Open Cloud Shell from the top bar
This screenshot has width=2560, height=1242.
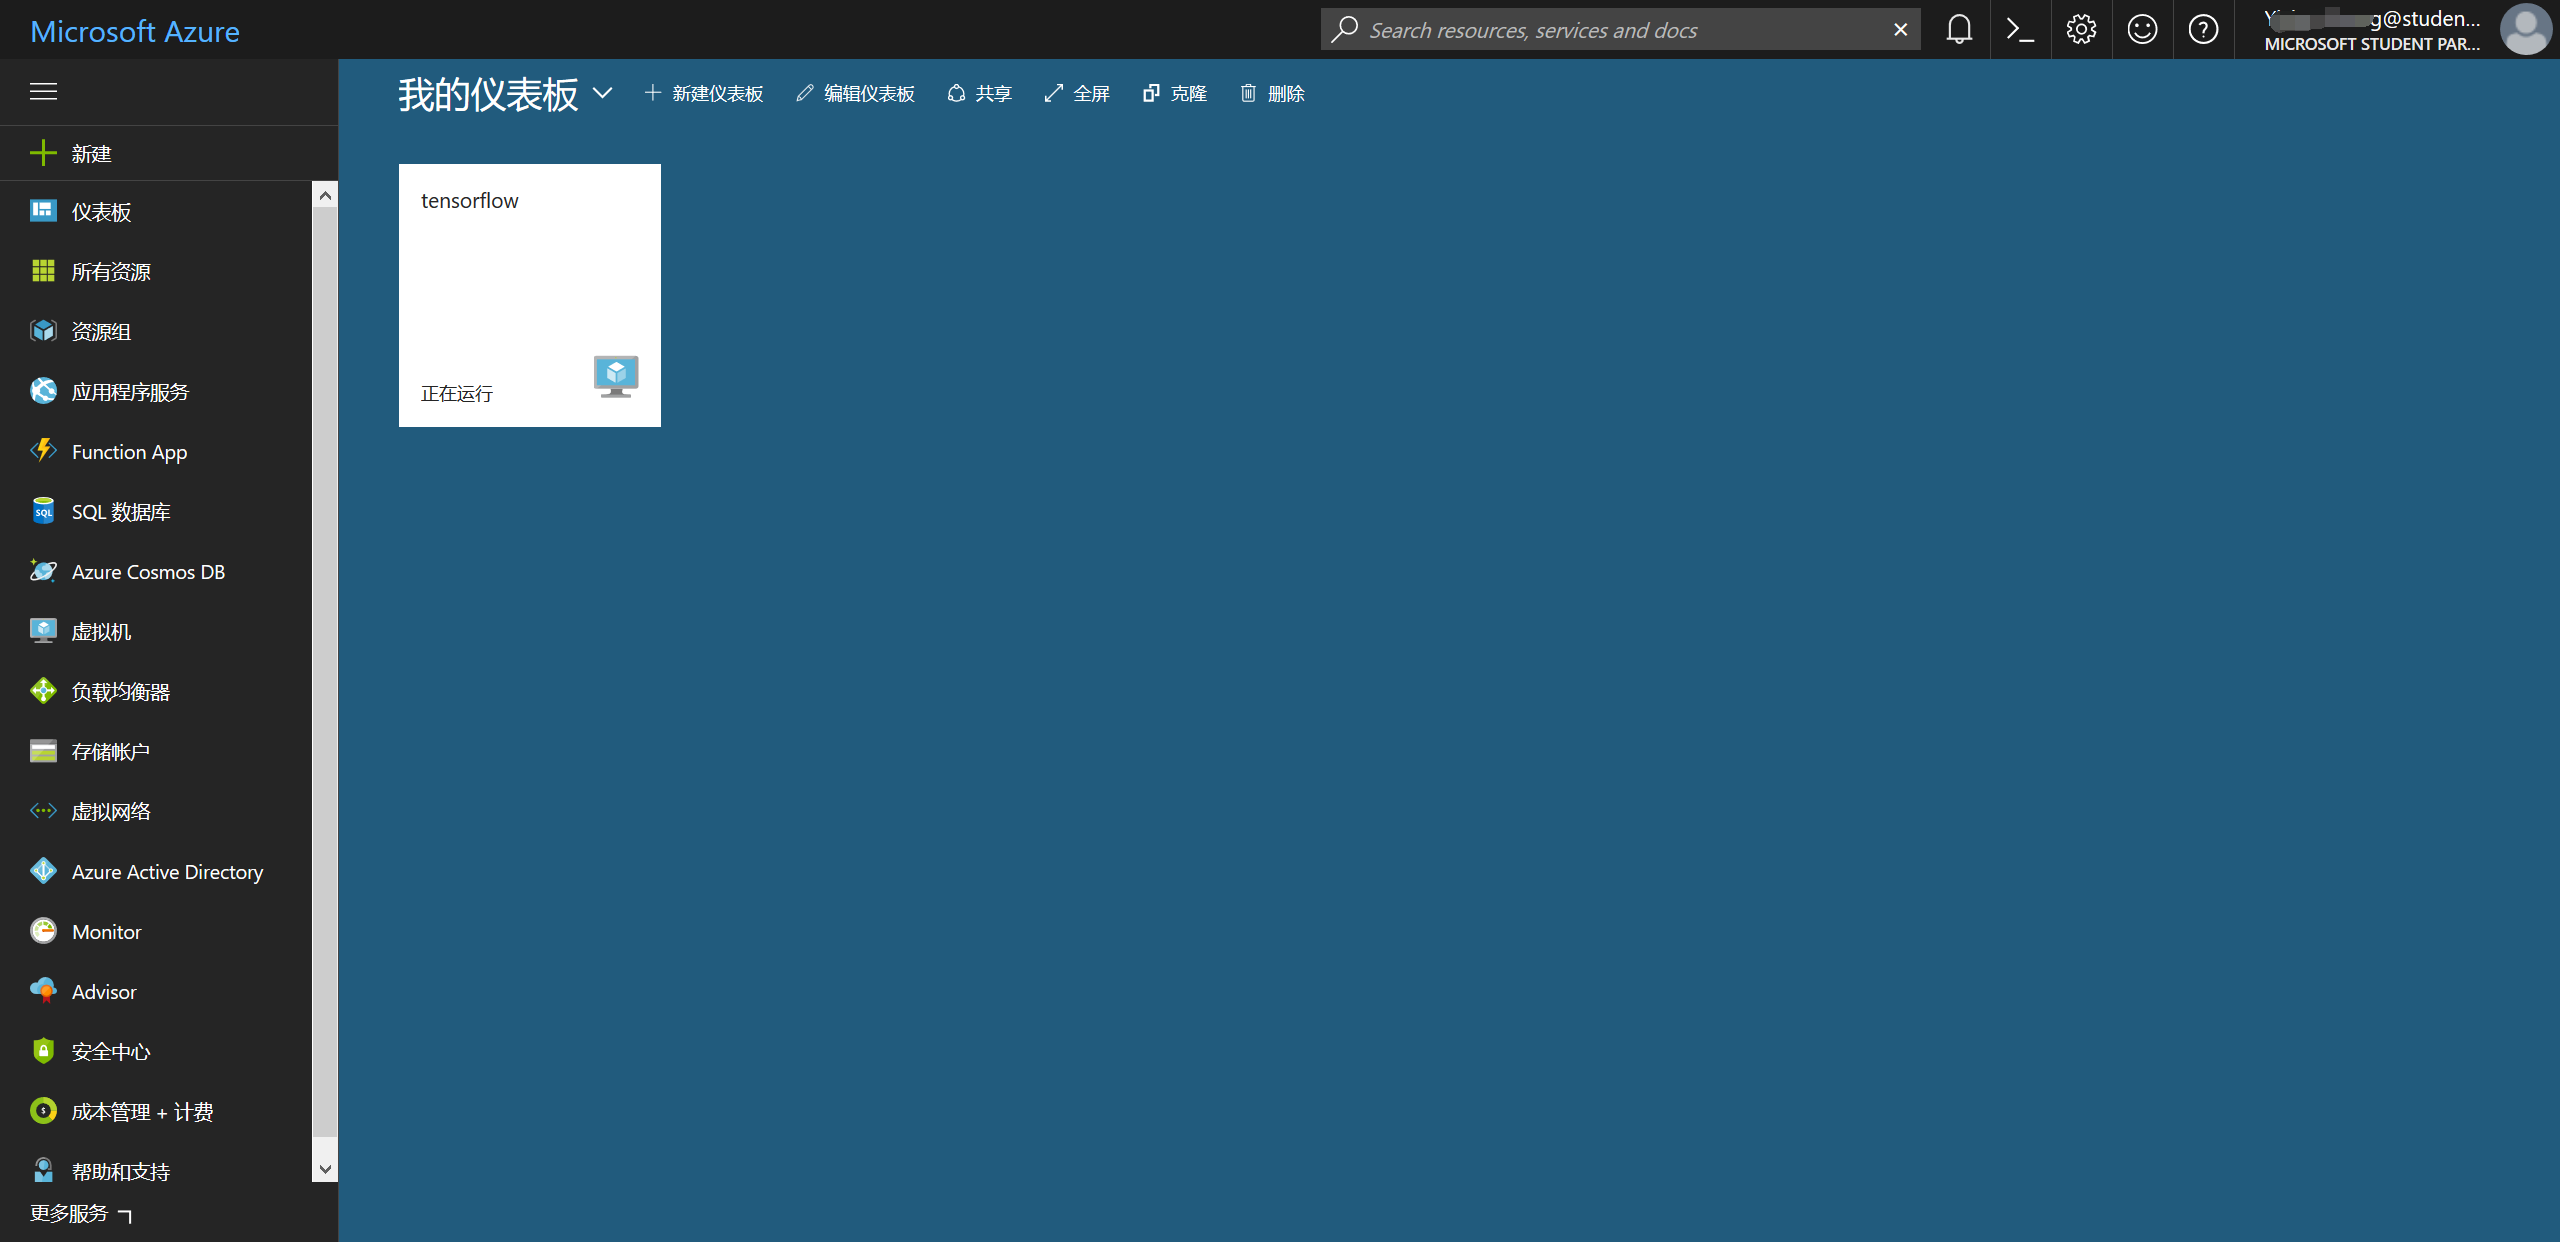tap(2020, 30)
